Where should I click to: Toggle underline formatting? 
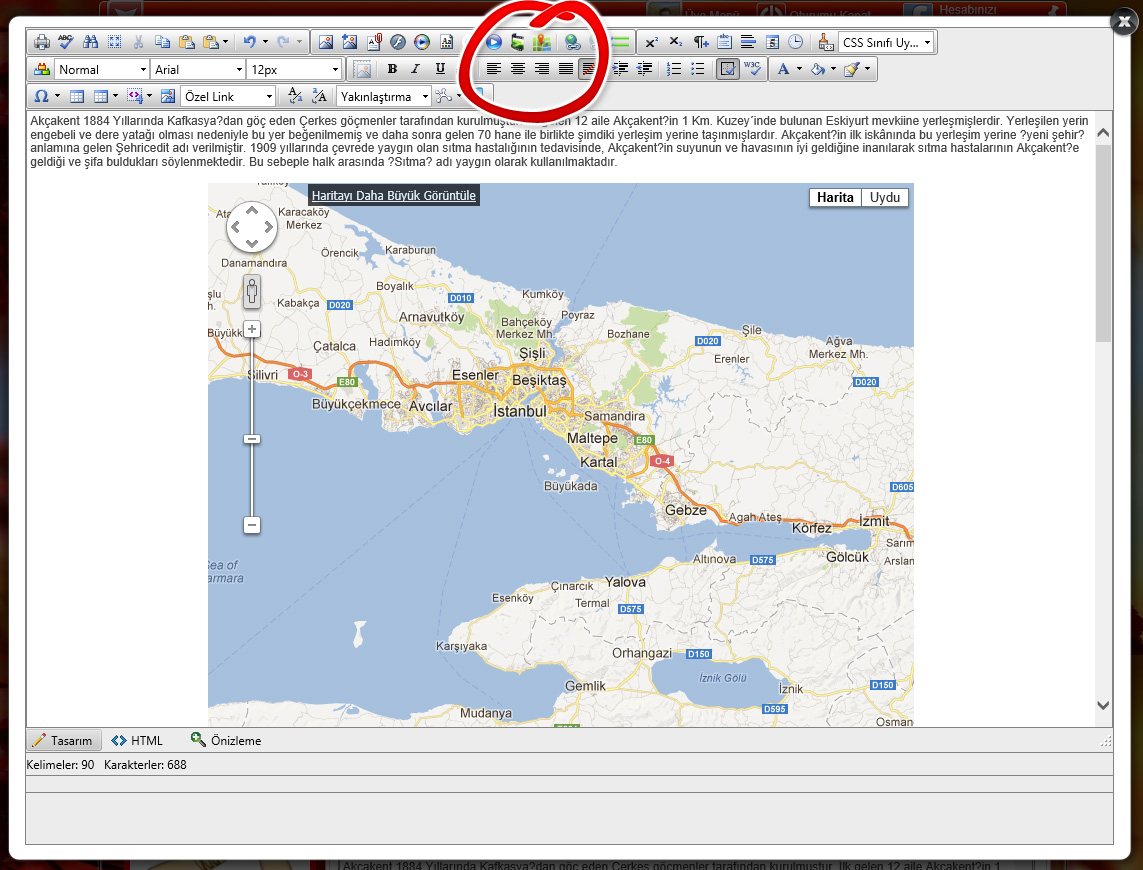click(440, 69)
